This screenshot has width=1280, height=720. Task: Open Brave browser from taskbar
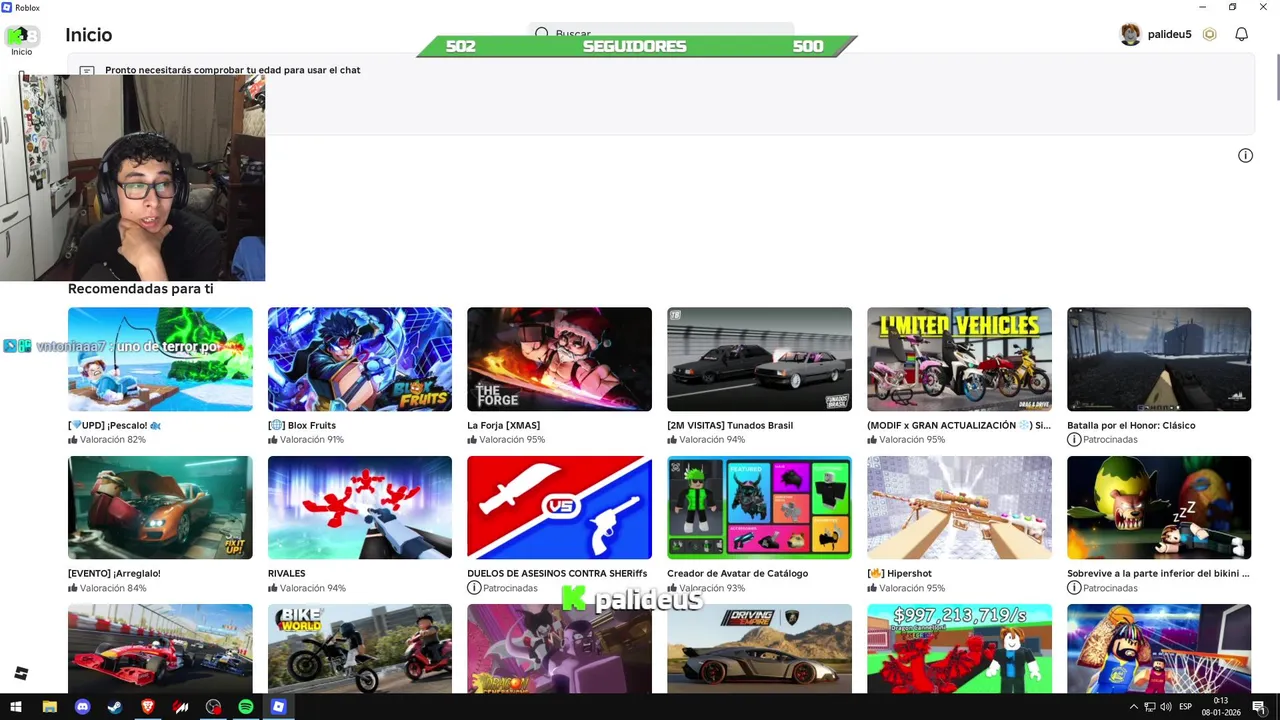pos(148,707)
